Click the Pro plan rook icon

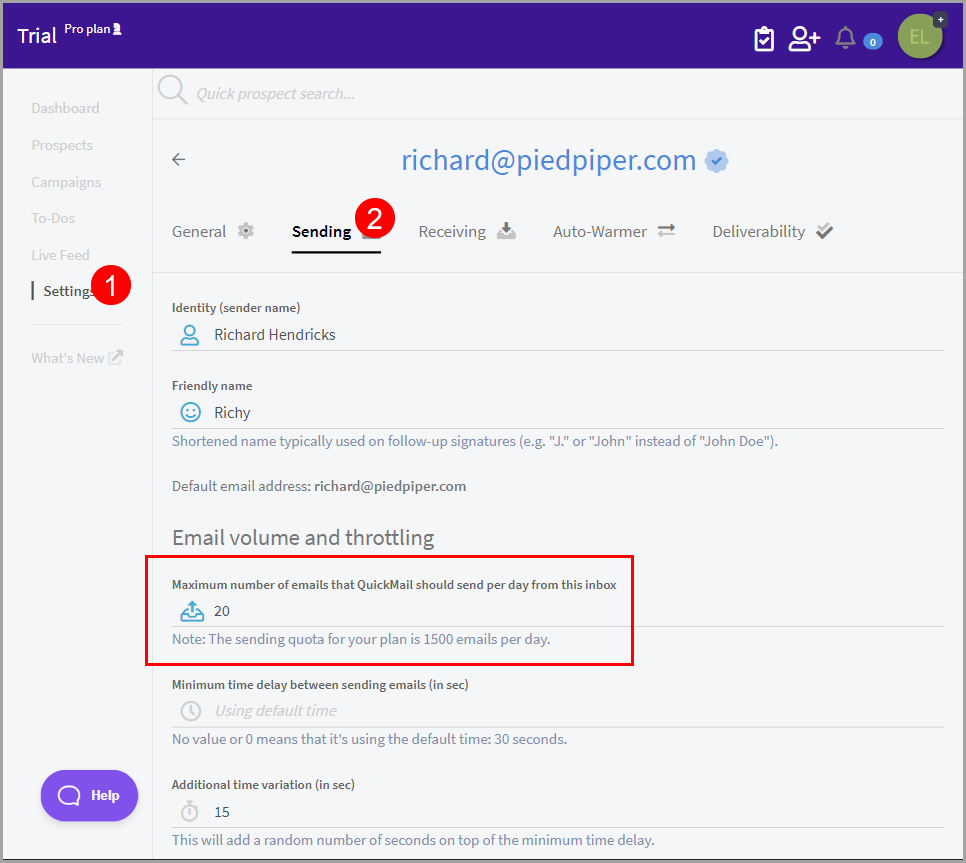(x=117, y=29)
